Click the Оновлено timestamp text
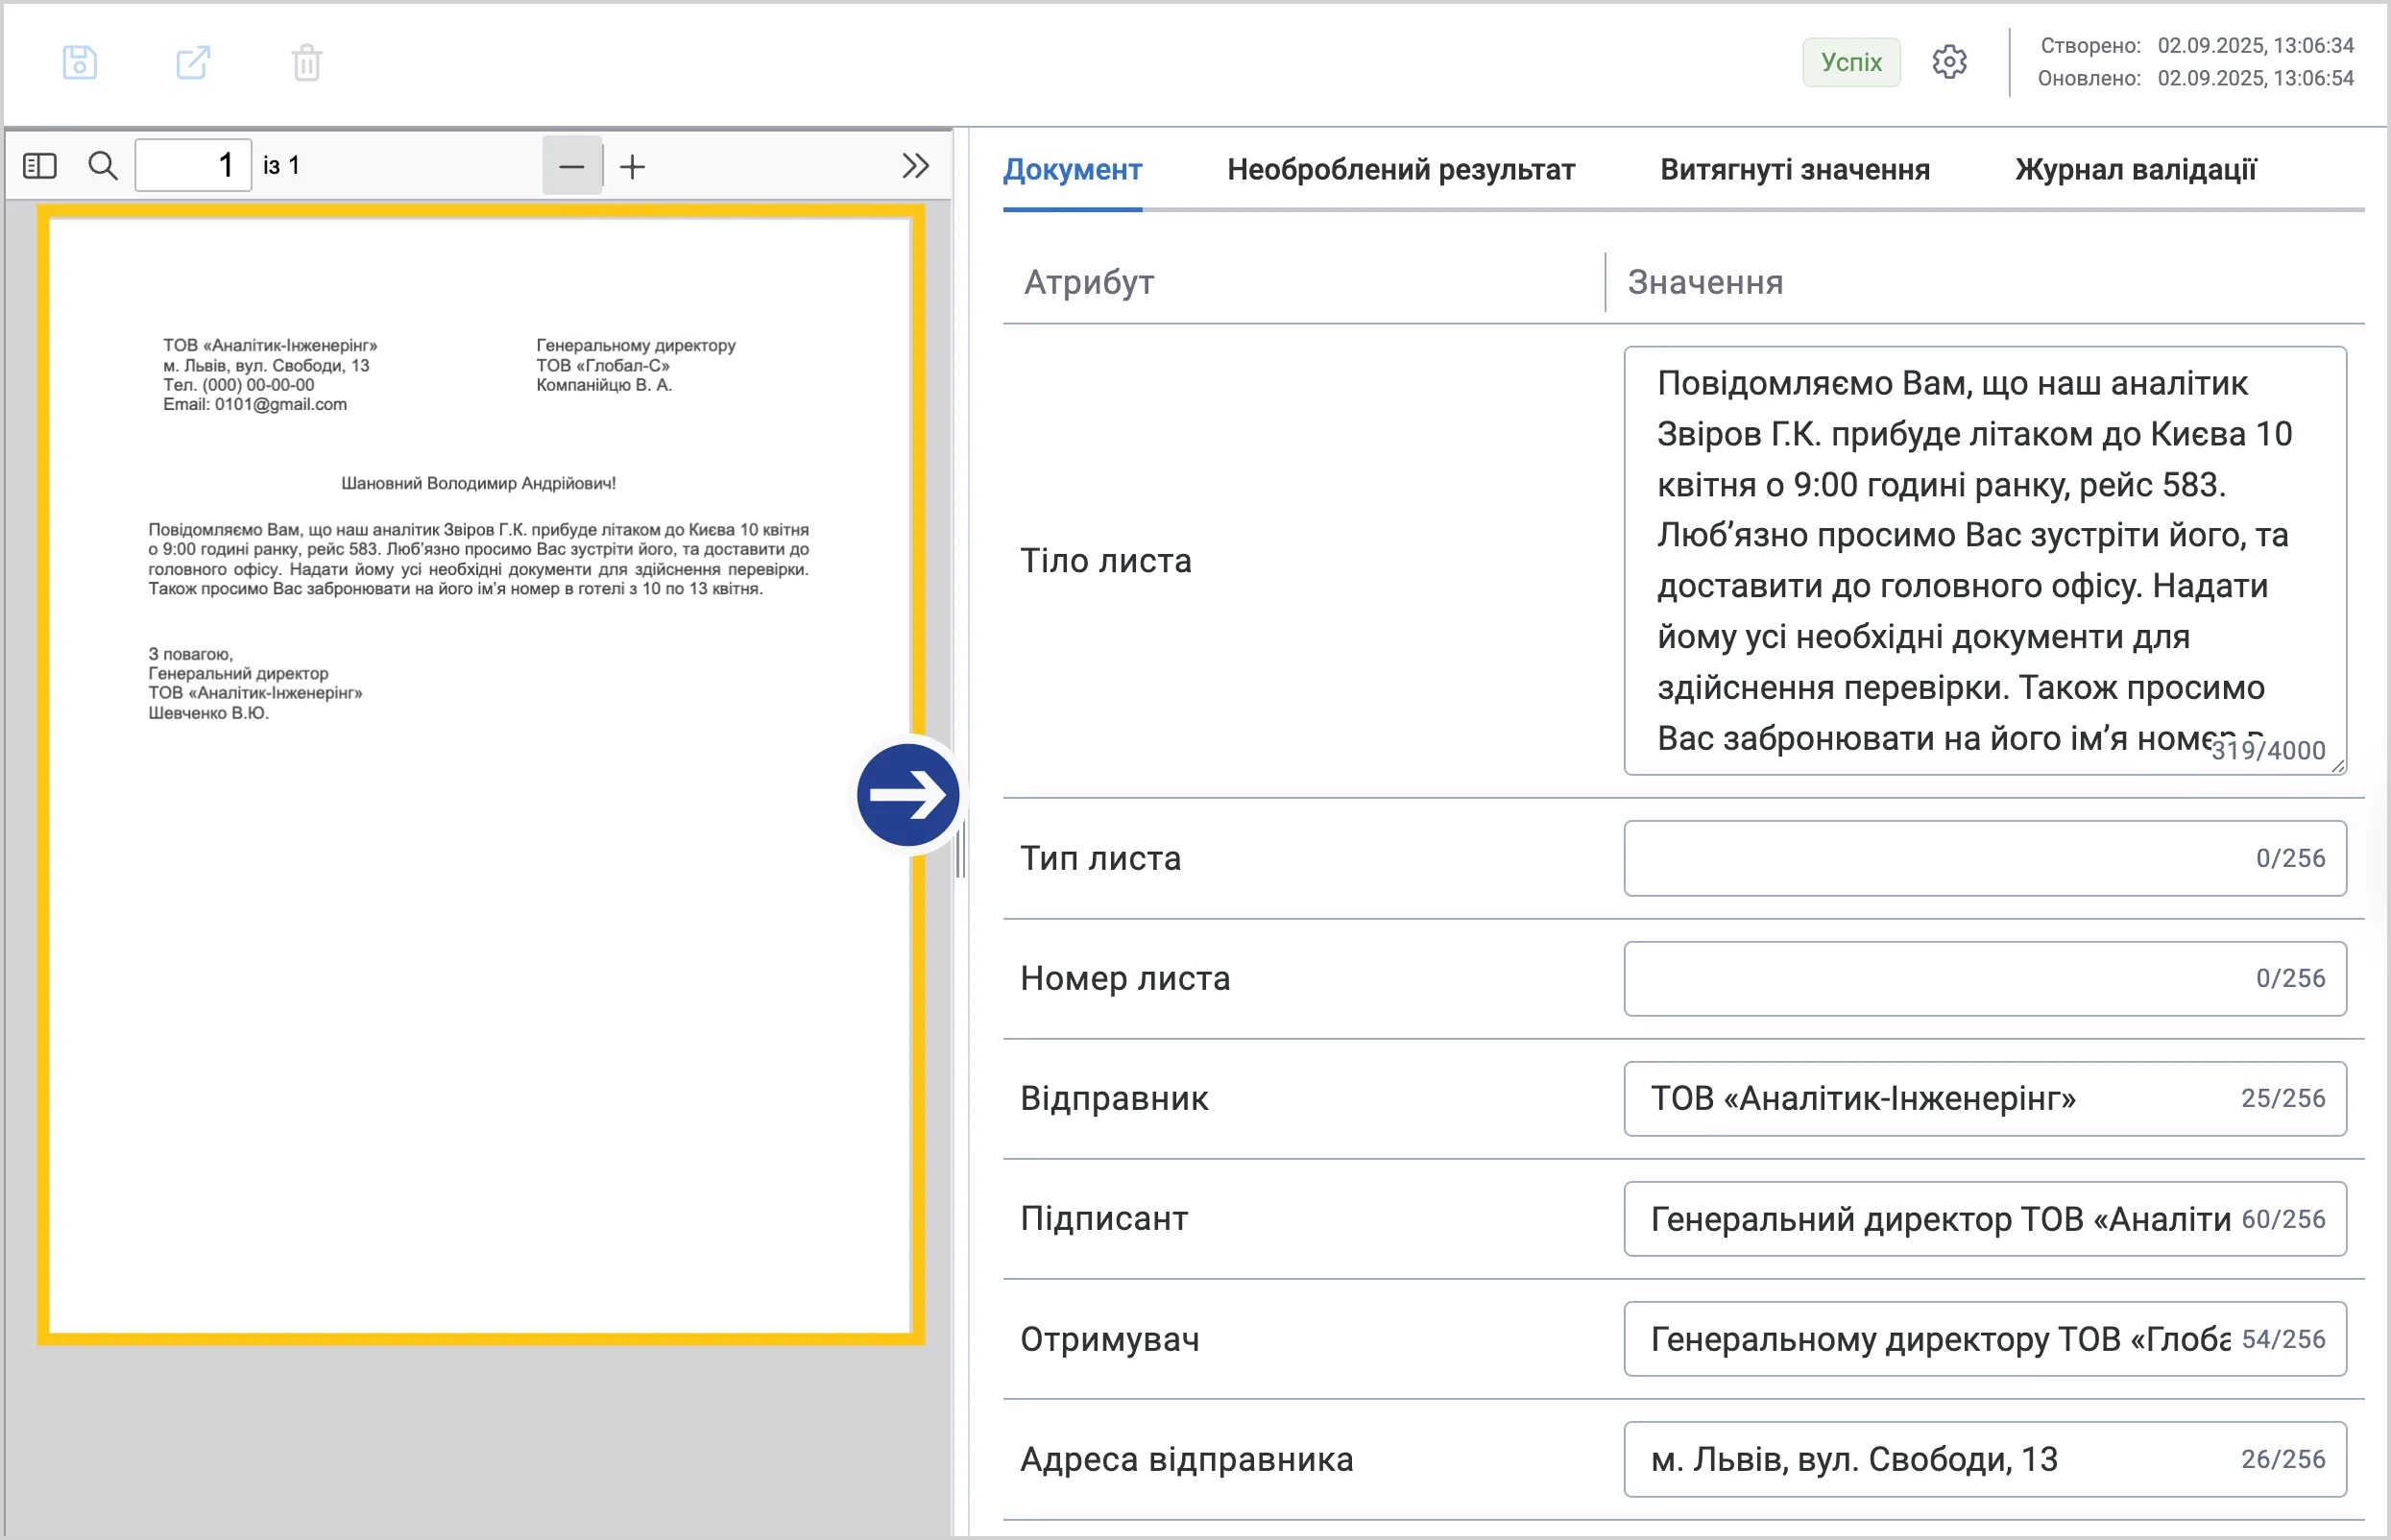2391x1540 pixels. click(x=2196, y=78)
